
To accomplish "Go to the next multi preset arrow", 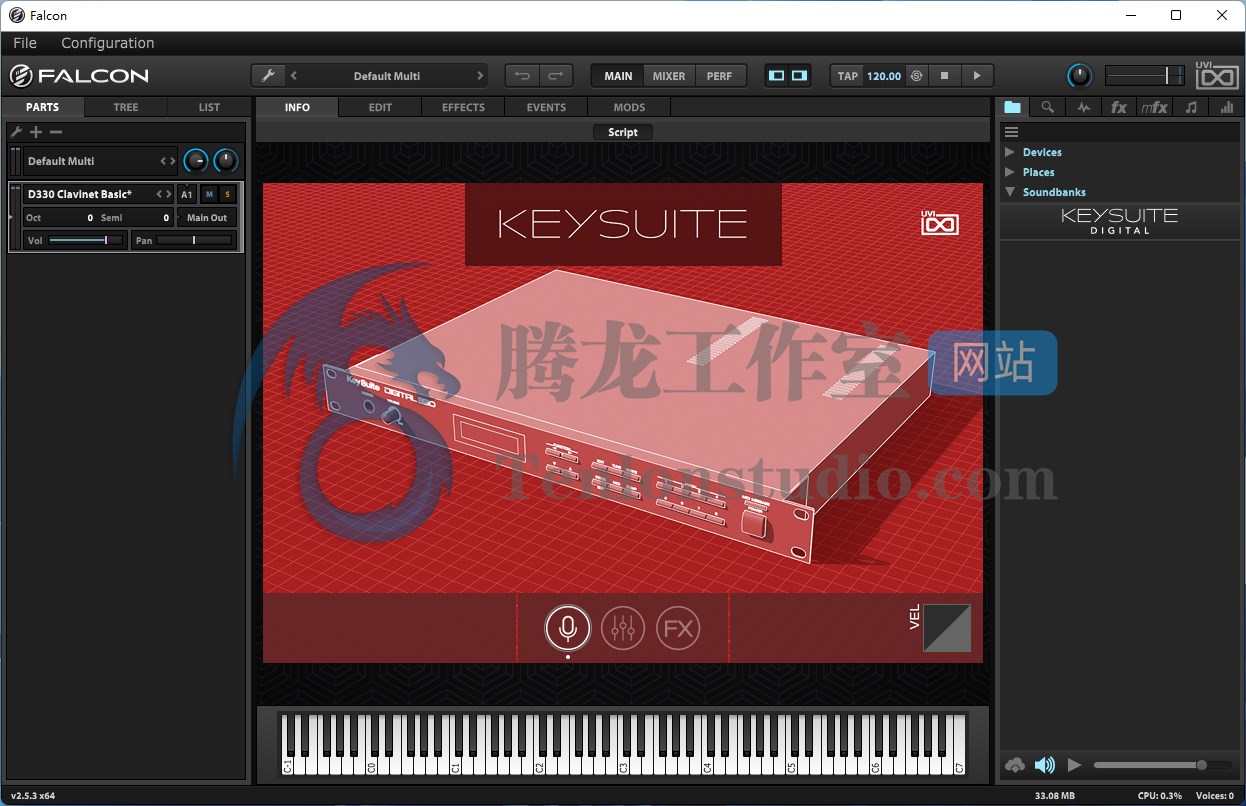I will click(x=480, y=76).
